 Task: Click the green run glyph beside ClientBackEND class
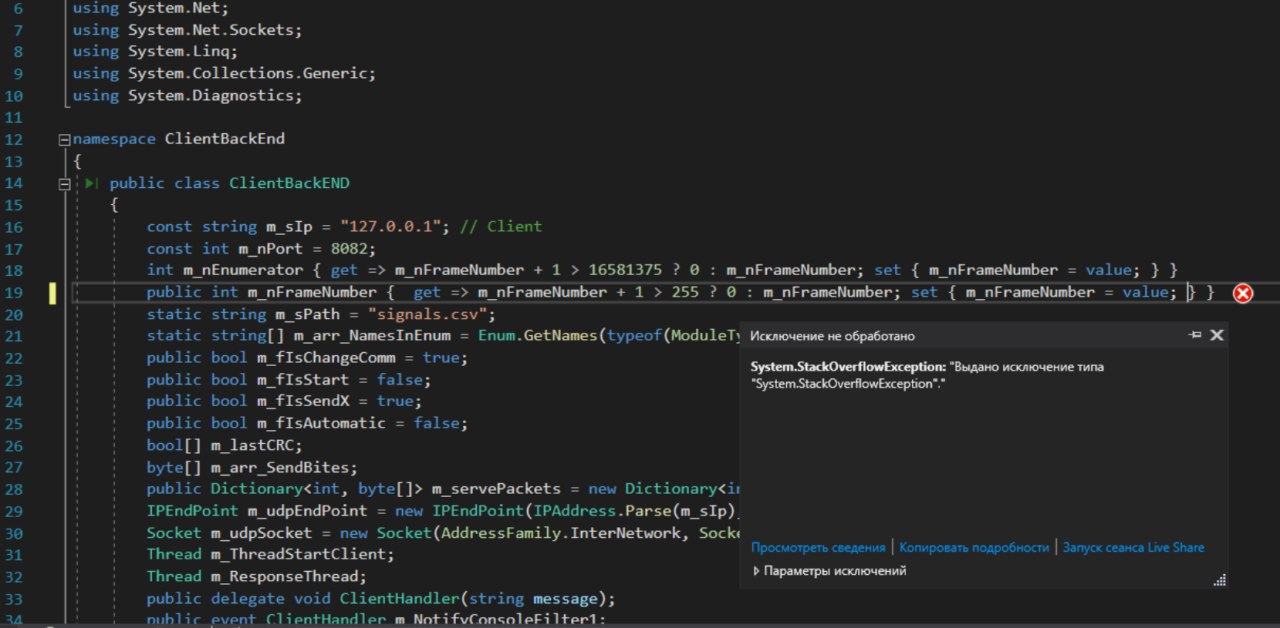pos(91,184)
